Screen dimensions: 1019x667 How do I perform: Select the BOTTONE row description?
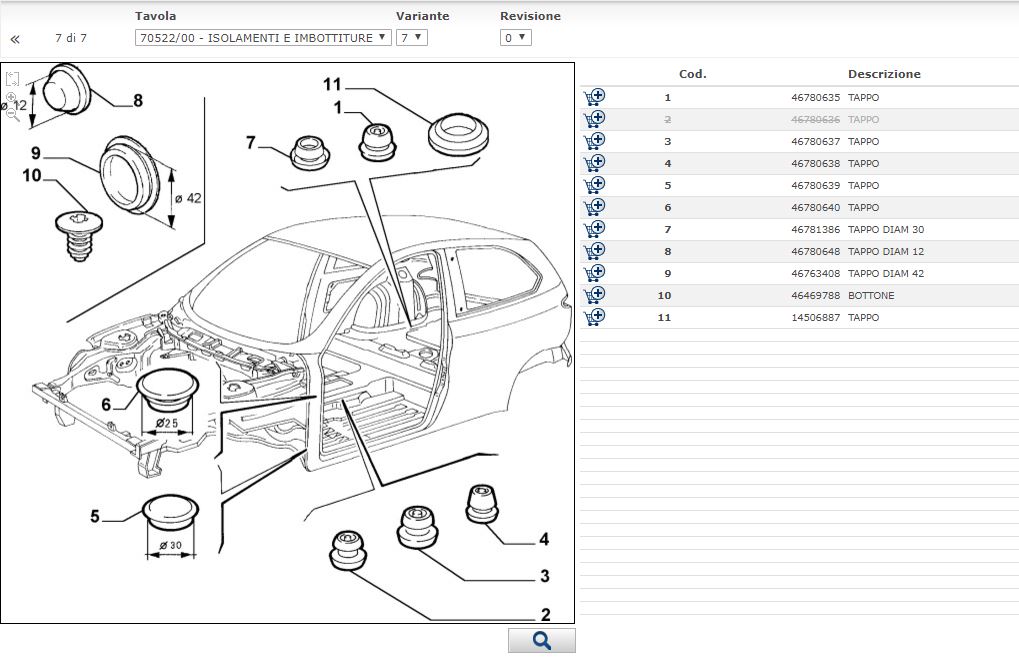pos(871,295)
